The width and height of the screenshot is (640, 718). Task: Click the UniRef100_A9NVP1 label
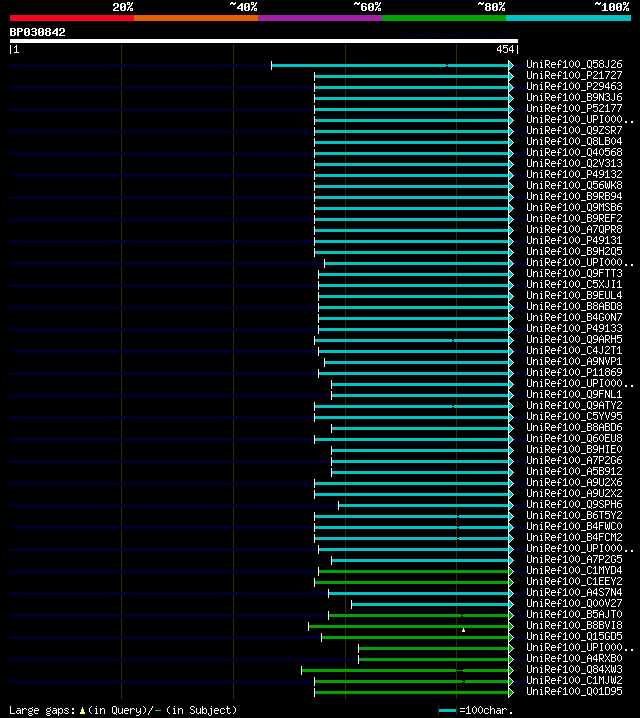coord(574,361)
